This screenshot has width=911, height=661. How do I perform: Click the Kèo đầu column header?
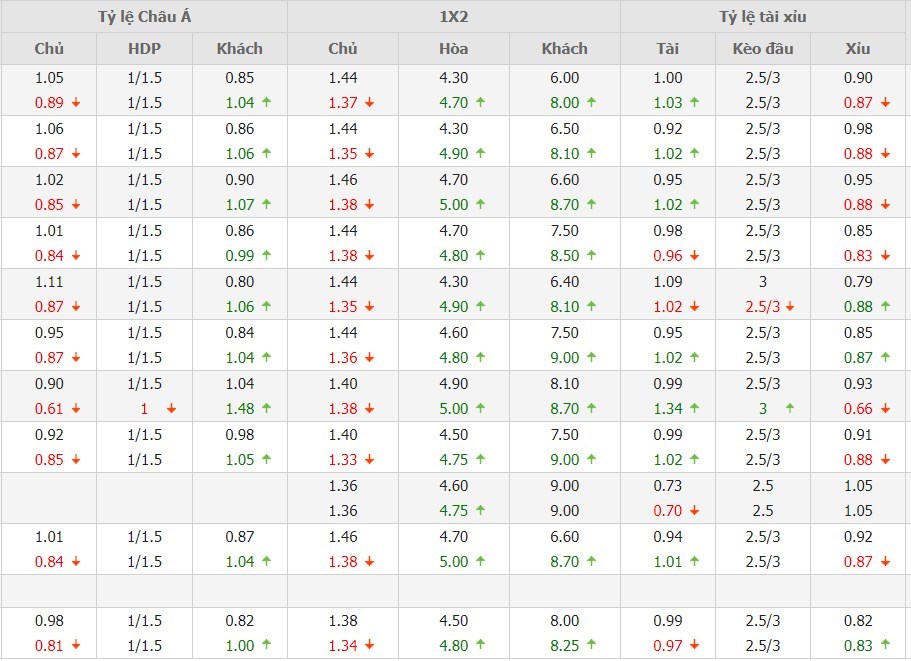point(763,48)
